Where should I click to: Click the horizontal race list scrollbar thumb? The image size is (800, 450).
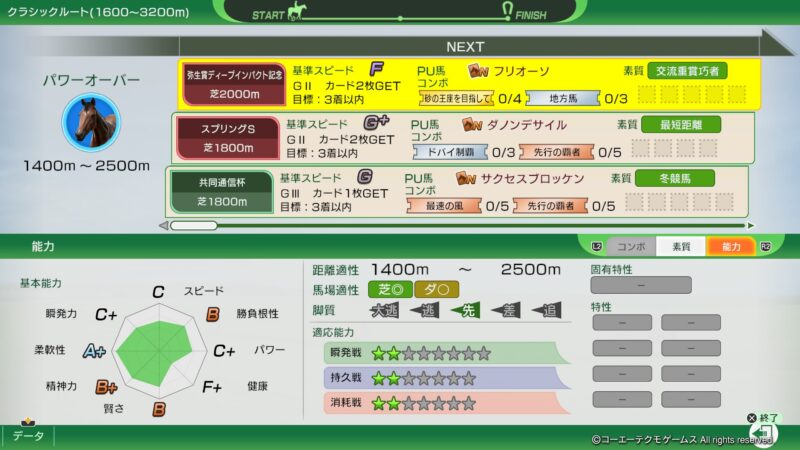pyautogui.click(x=194, y=226)
